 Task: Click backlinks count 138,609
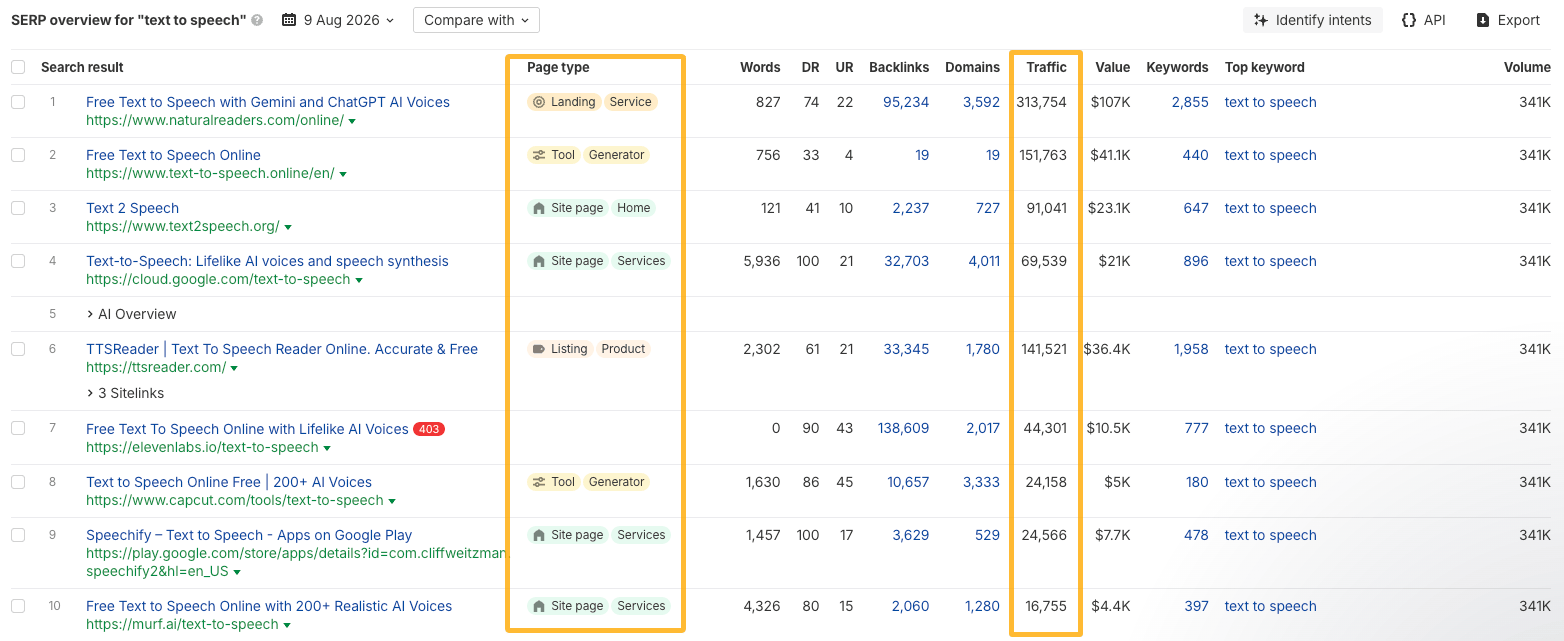[903, 428]
